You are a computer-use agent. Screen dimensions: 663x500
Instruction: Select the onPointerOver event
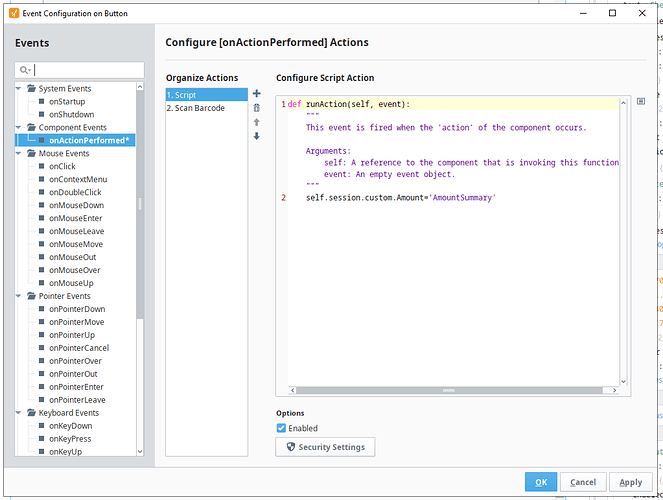point(75,361)
